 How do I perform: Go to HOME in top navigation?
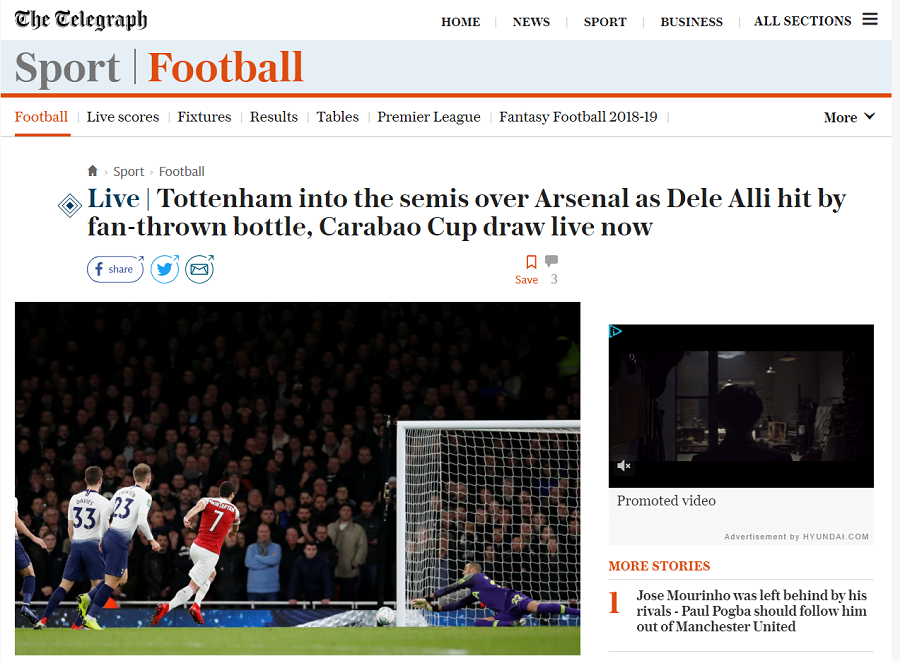460,22
